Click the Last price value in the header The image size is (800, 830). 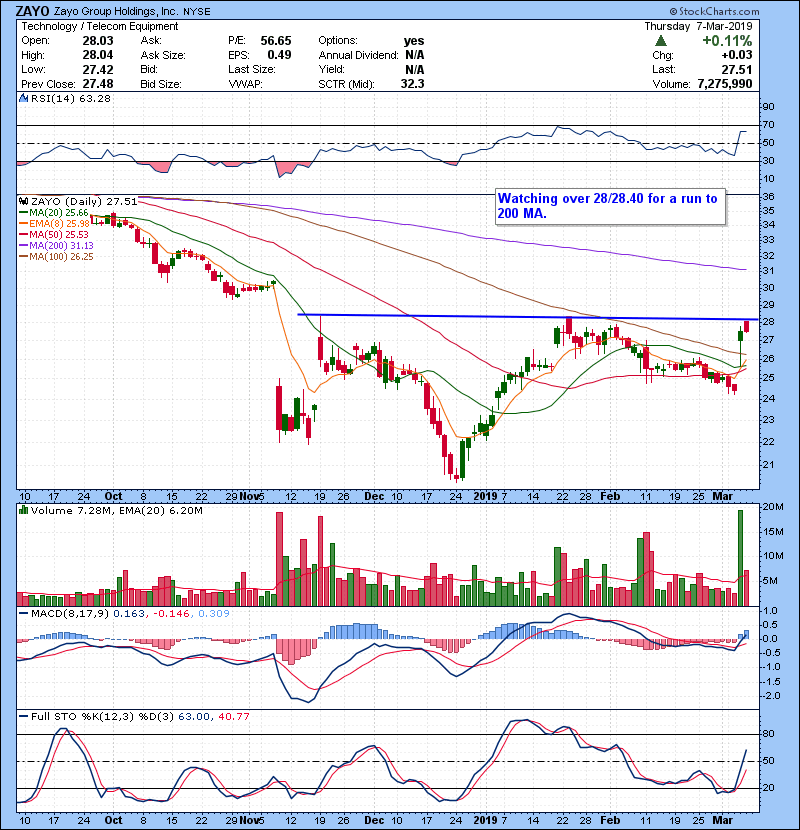coord(736,69)
